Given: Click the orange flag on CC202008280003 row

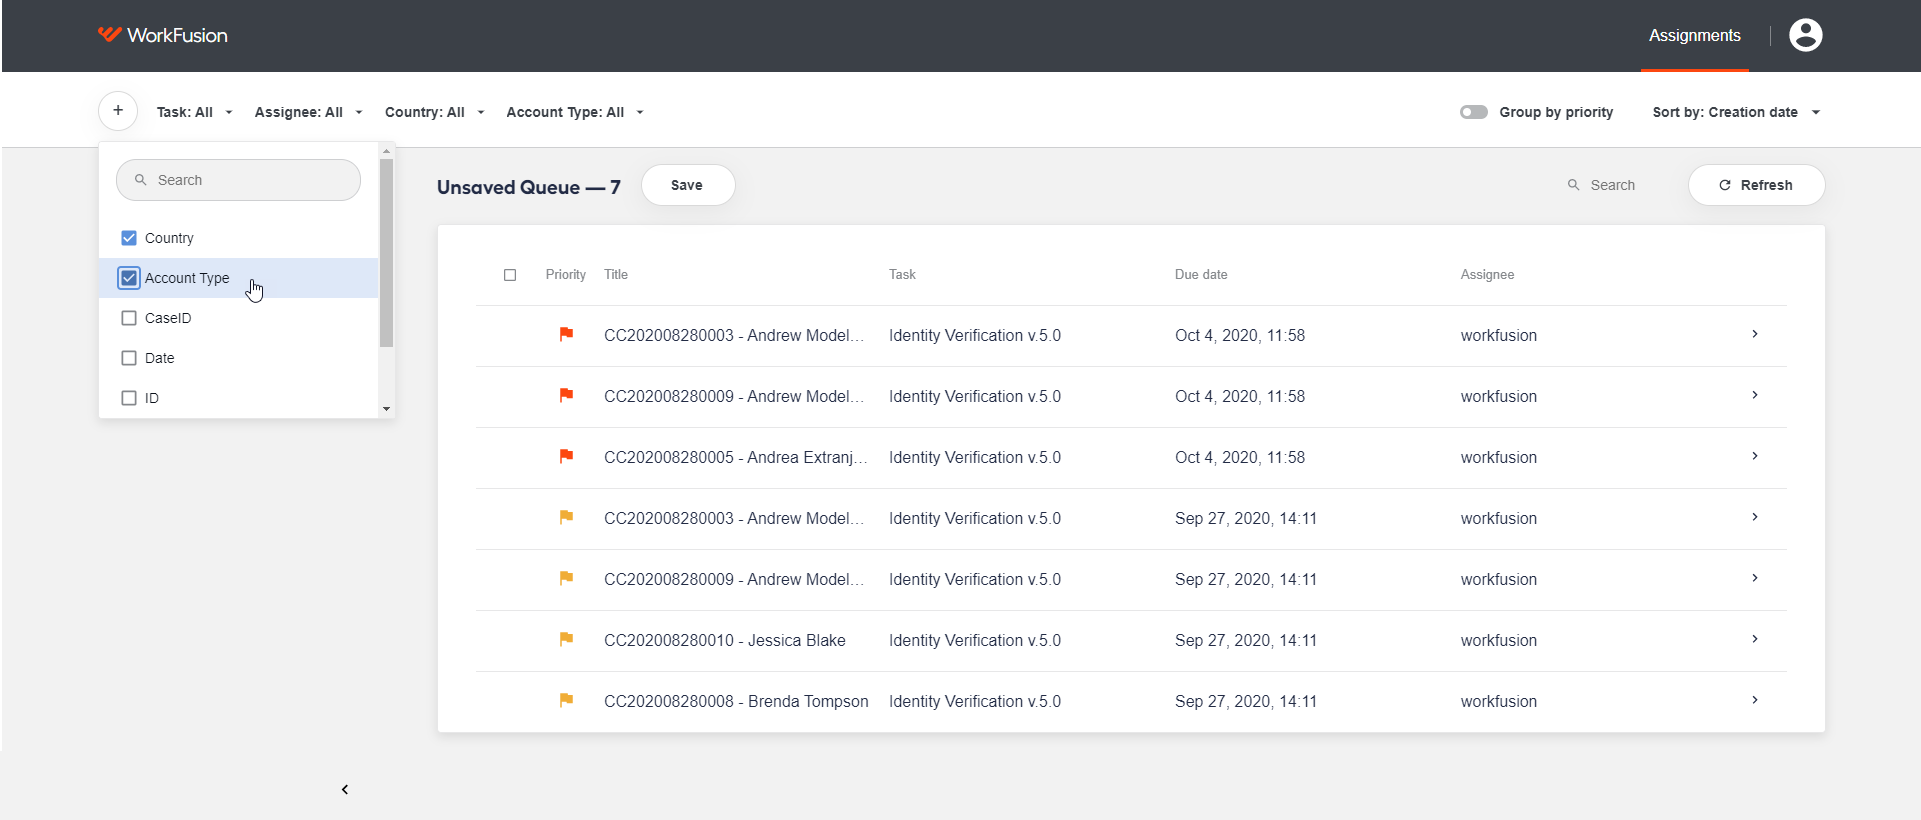Looking at the screenshot, I should point(566,518).
